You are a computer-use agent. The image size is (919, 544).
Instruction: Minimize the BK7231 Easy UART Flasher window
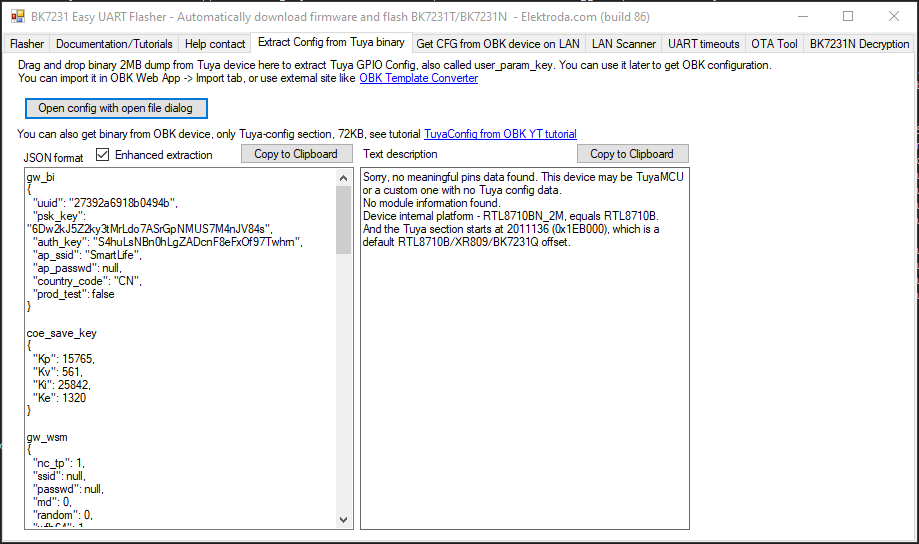pyautogui.click(x=803, y=16)
